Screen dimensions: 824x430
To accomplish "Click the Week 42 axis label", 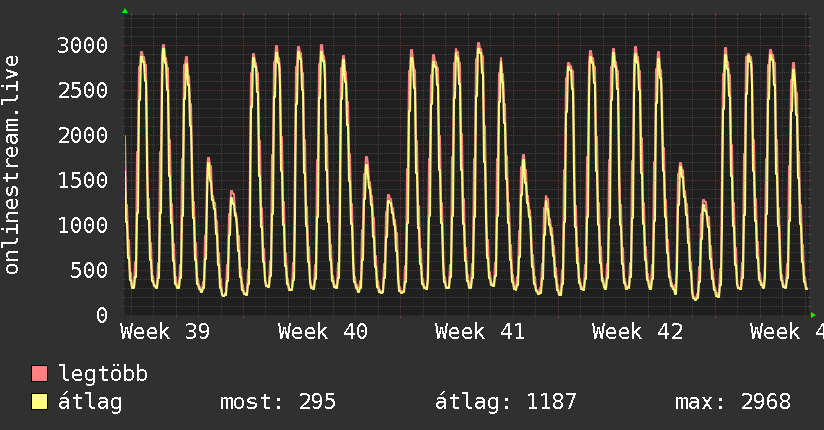I will point(637,332).
